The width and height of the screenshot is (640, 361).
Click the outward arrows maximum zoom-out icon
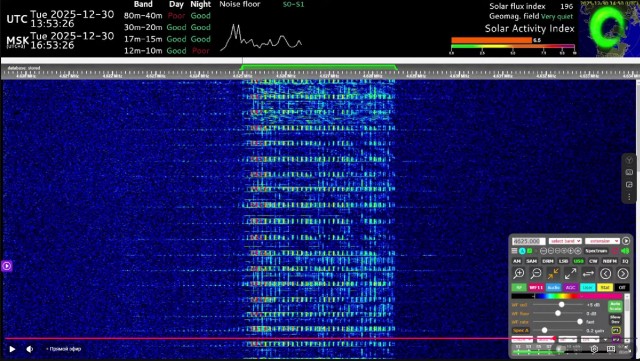[x=571, y=274]
